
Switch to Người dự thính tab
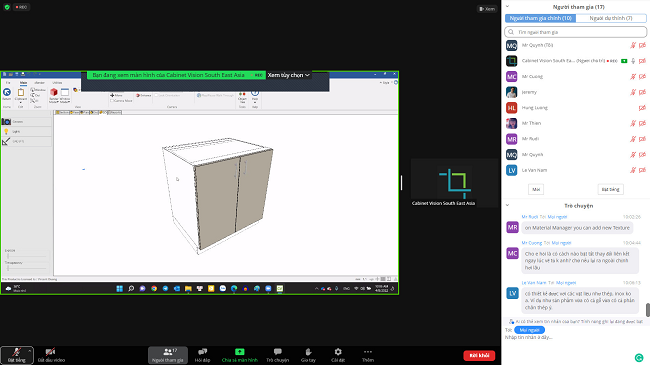click(611, 18)
